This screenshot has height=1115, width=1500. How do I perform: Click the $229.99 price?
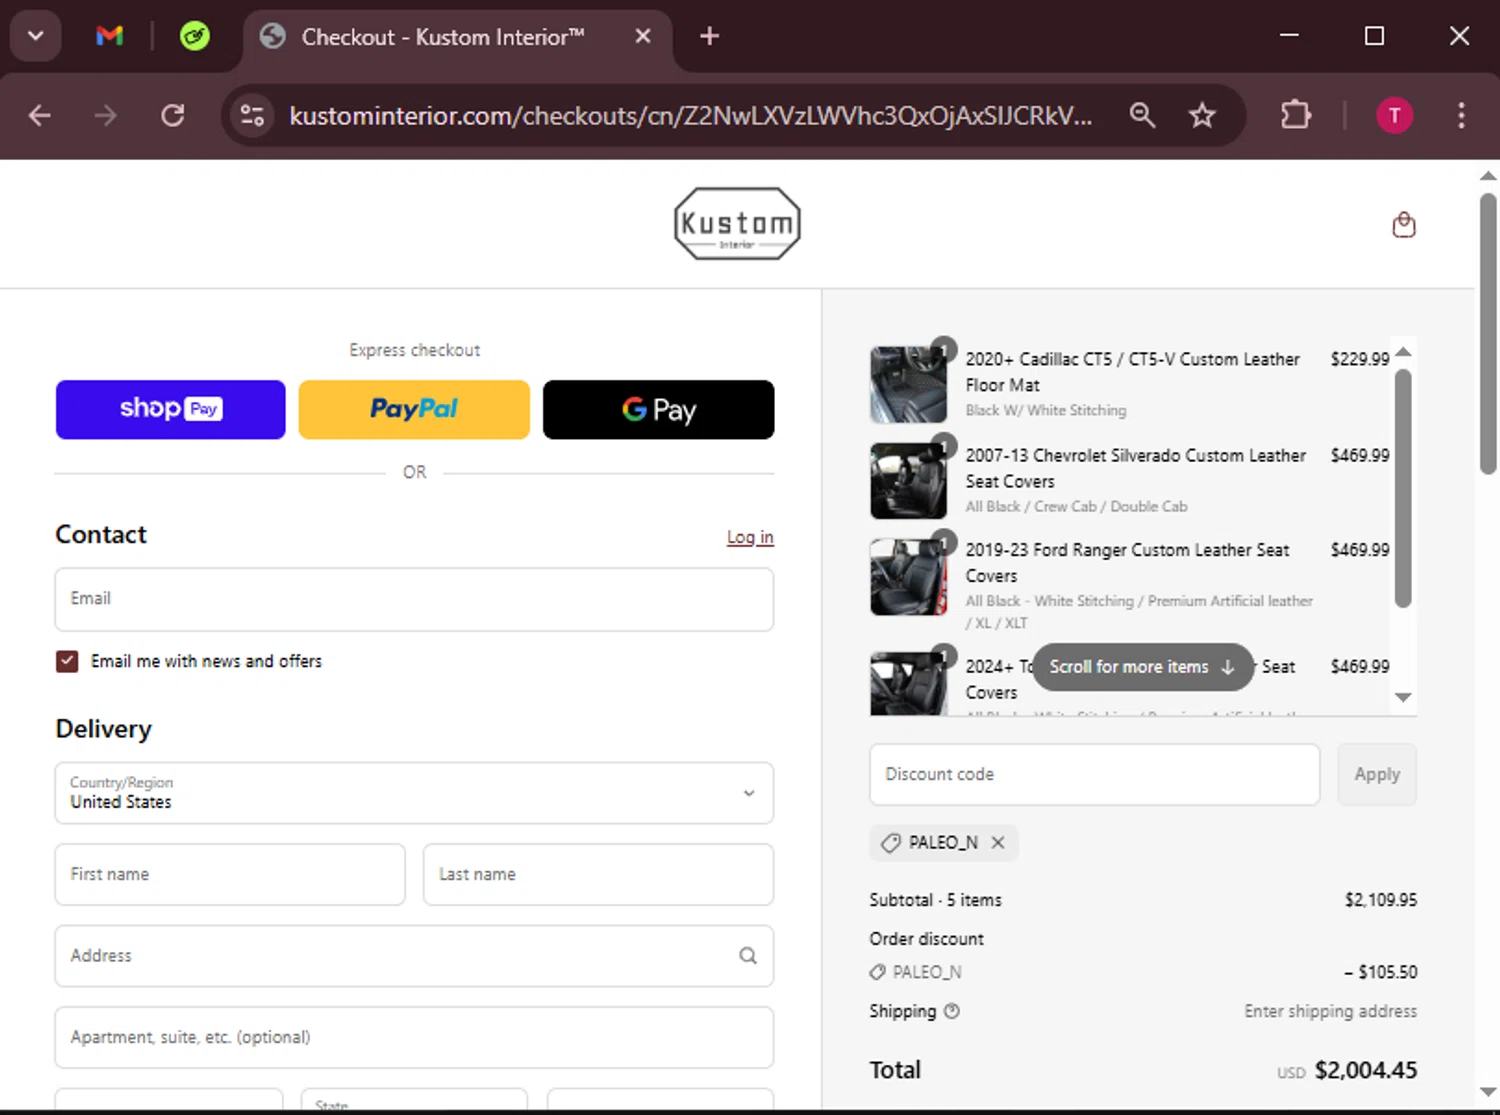click(x=1359, y=359)
